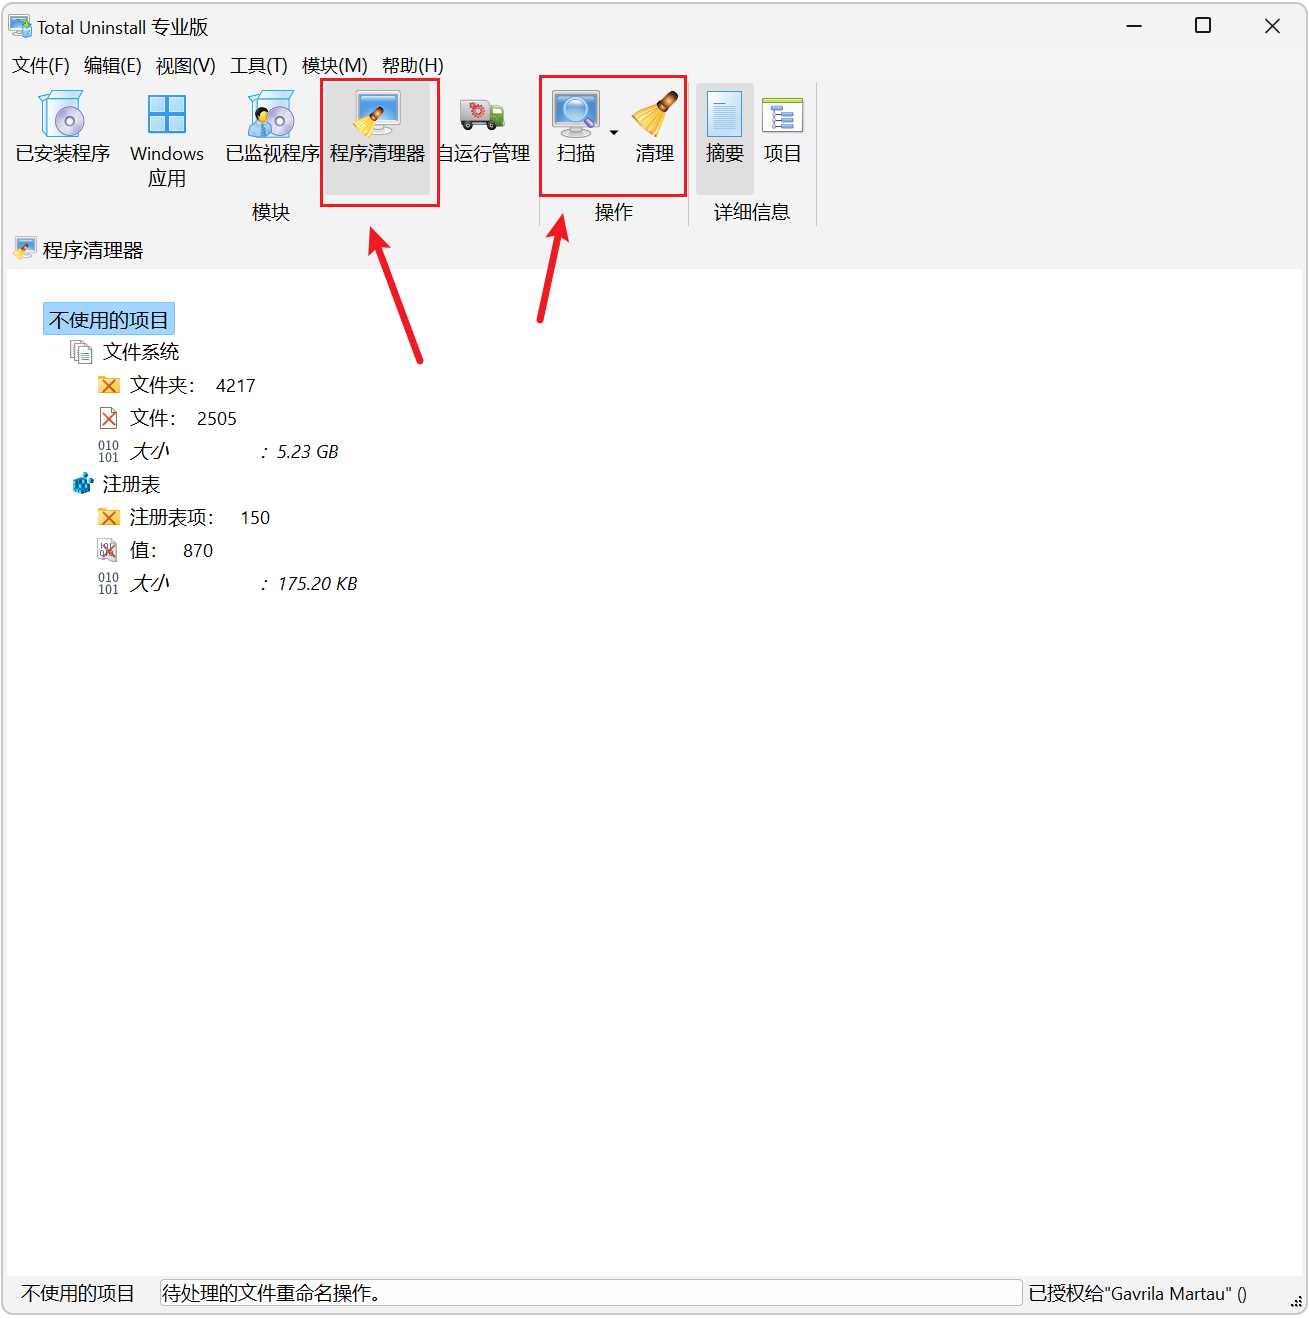Click the 待处理的文件重命名操作 status field
This screenshot has height=1318, width=1309.
591,1293
